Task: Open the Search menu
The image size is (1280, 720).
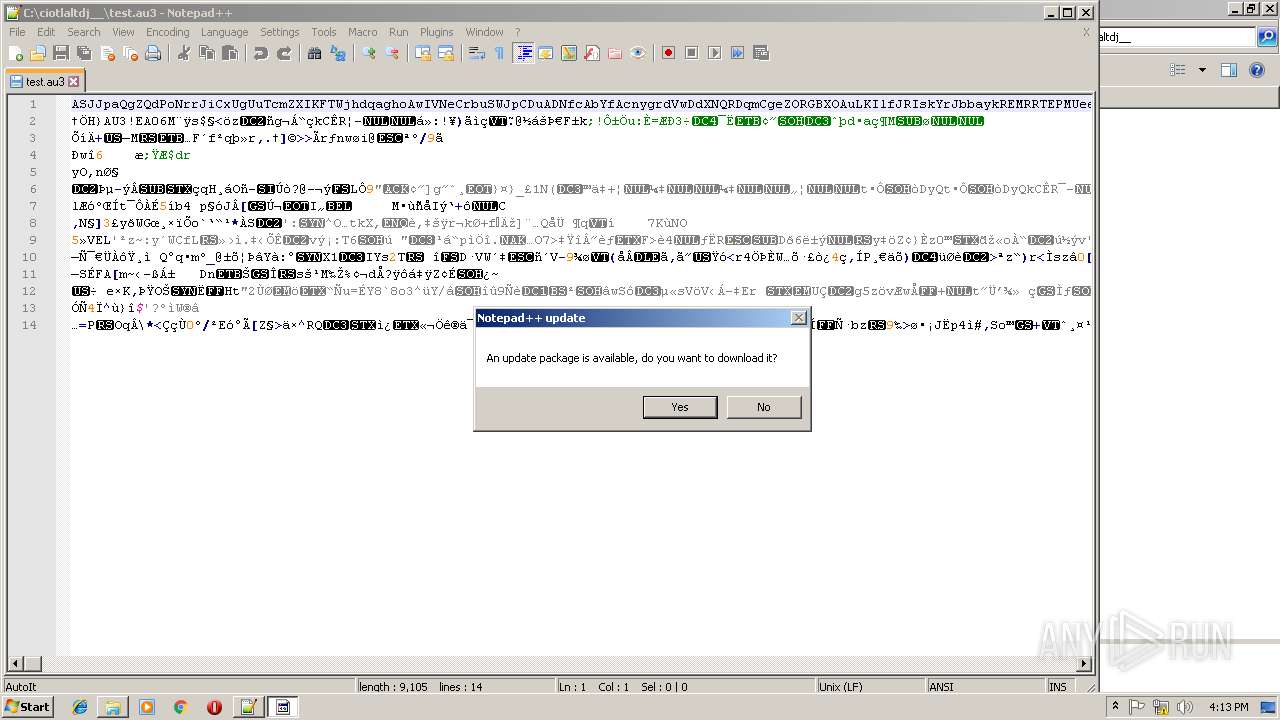Action: (x=84, y=32)
